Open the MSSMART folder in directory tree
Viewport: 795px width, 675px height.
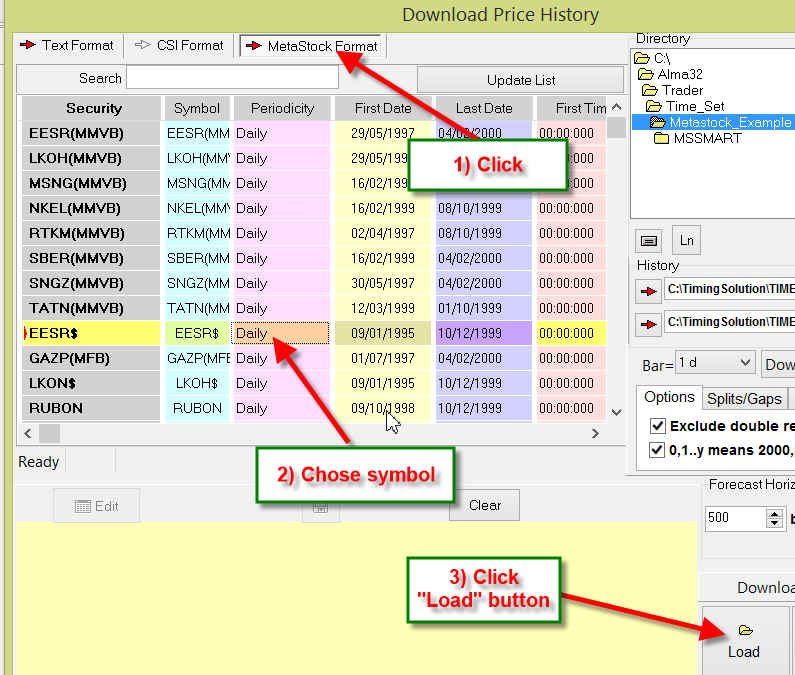pyautogui.click(x=706, y=138)
